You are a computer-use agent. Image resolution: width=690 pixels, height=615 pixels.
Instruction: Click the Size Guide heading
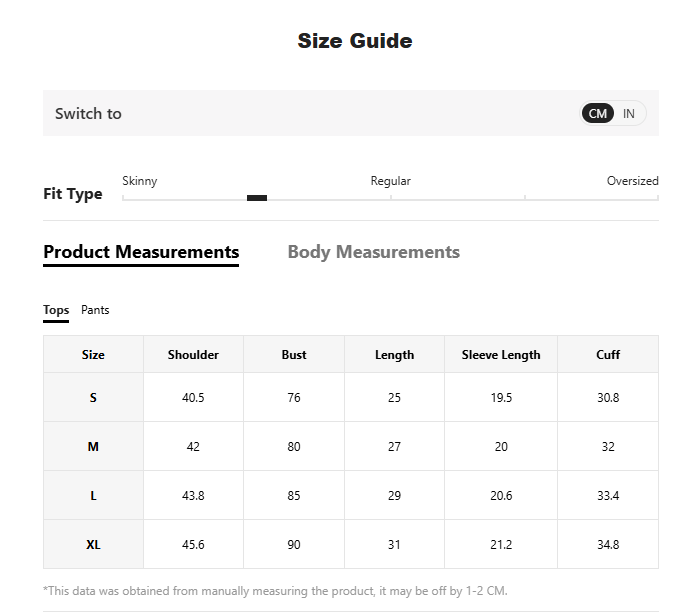pos(355,41)
